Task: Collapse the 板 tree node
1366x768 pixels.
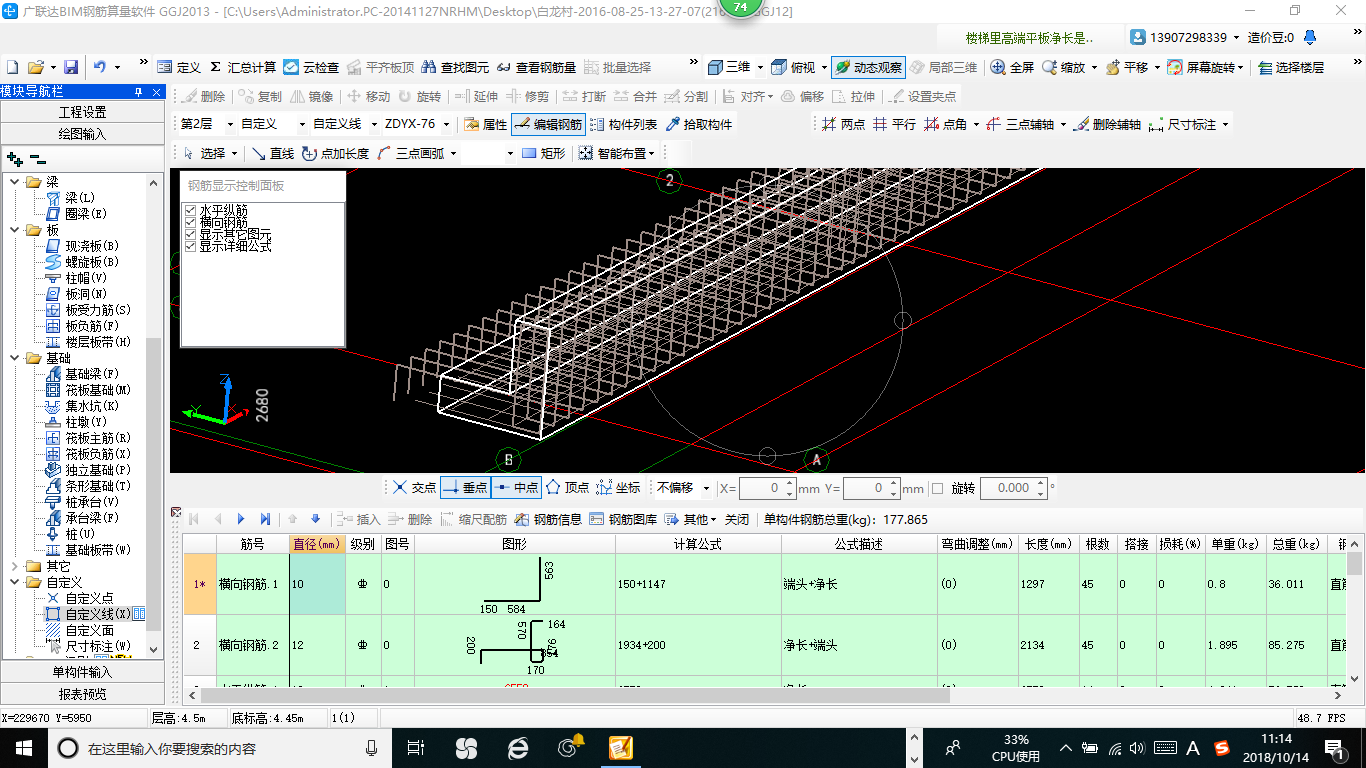Action: point(15,230)
